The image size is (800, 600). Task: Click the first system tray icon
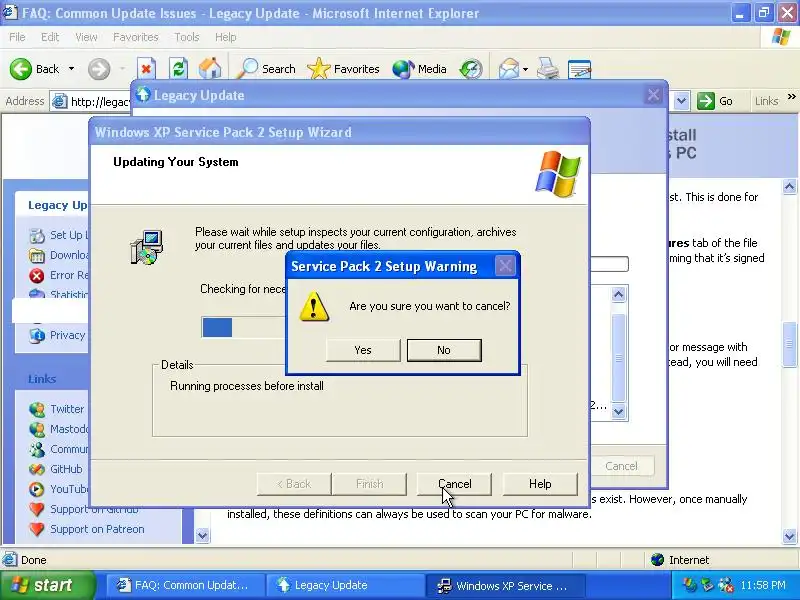click(x=689, y=585)
